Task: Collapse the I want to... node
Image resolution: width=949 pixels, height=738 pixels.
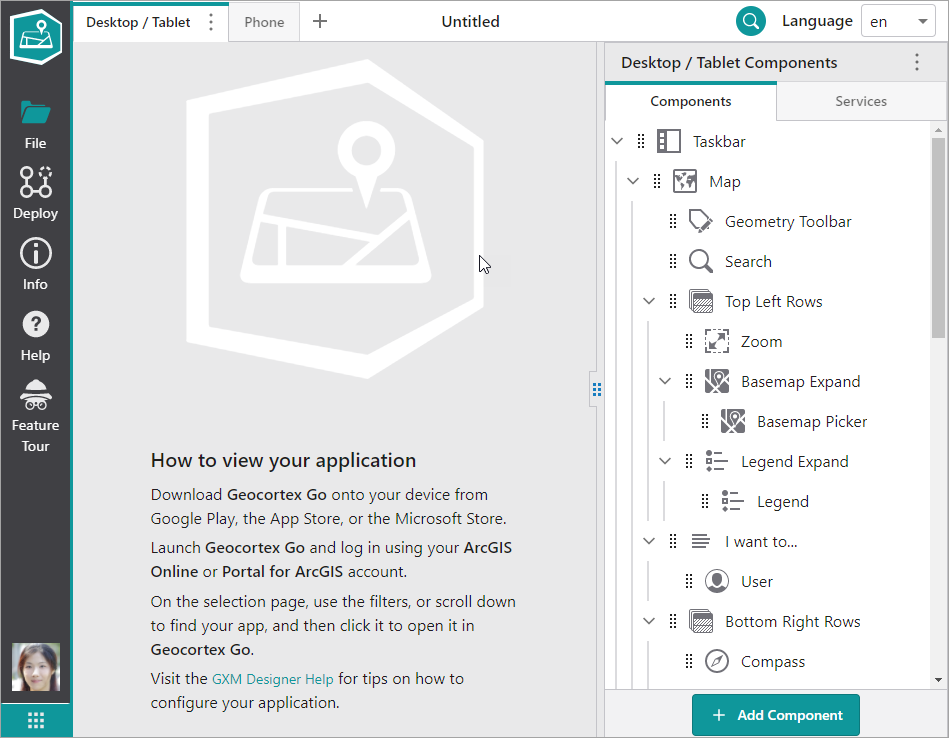Action: click(x=649, y=541)
